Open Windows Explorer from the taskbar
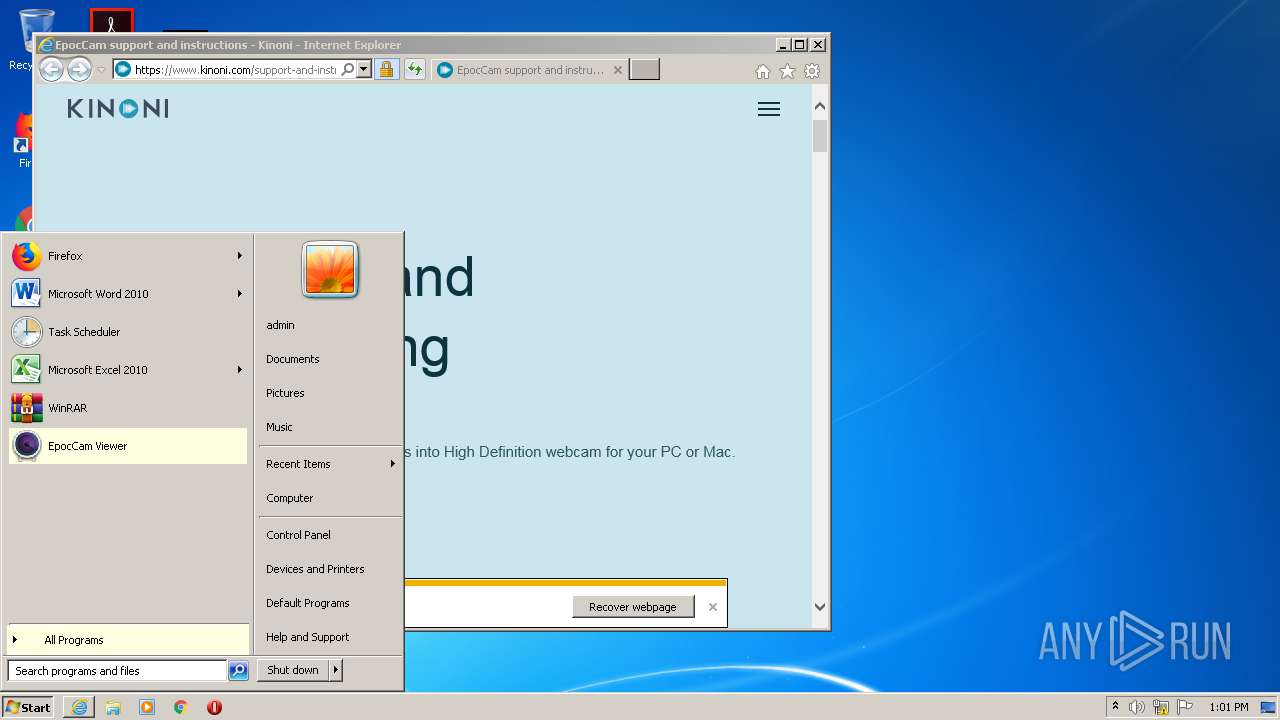The height and width of the screenshot is (720, 1280). click(x=113, y=707)
